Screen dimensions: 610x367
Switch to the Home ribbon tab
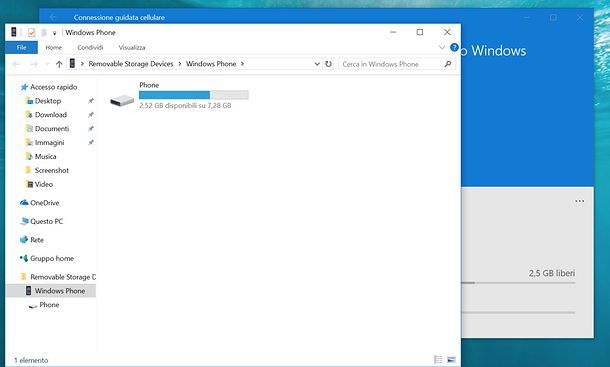coord(54,47)
